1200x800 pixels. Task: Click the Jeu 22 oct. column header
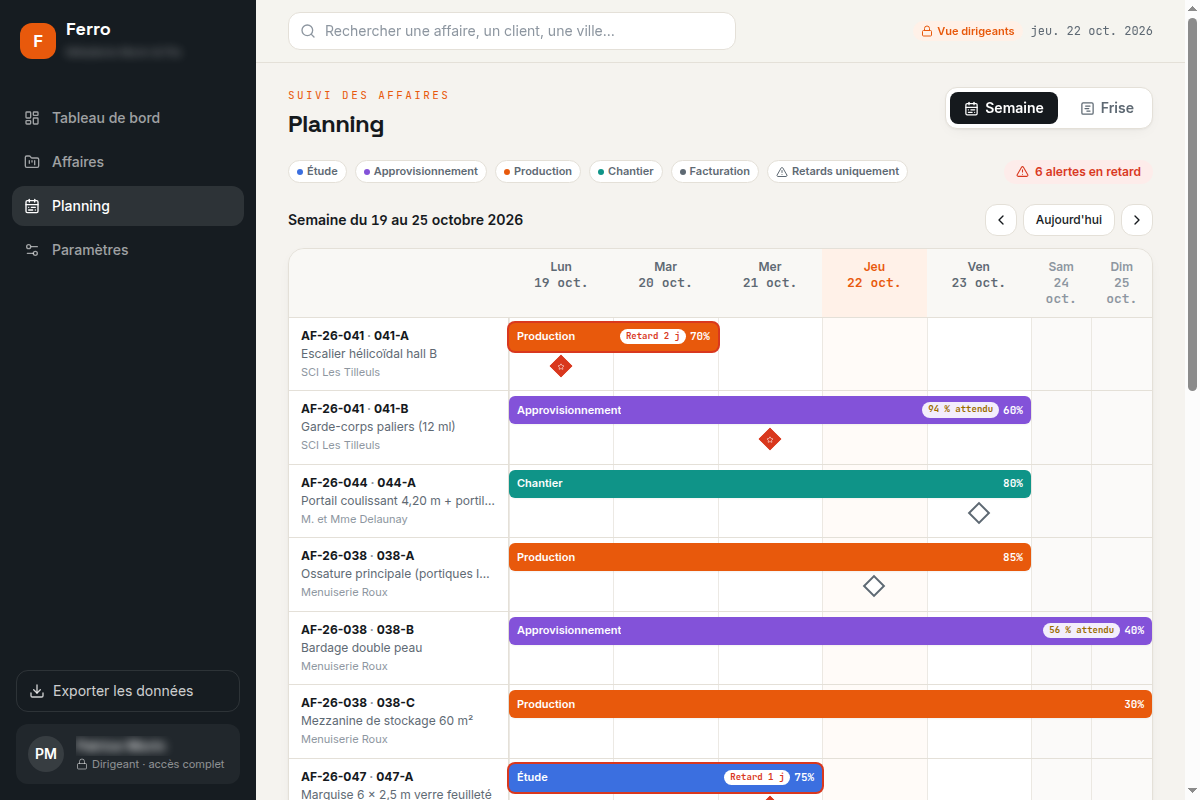tap(875, 283)
